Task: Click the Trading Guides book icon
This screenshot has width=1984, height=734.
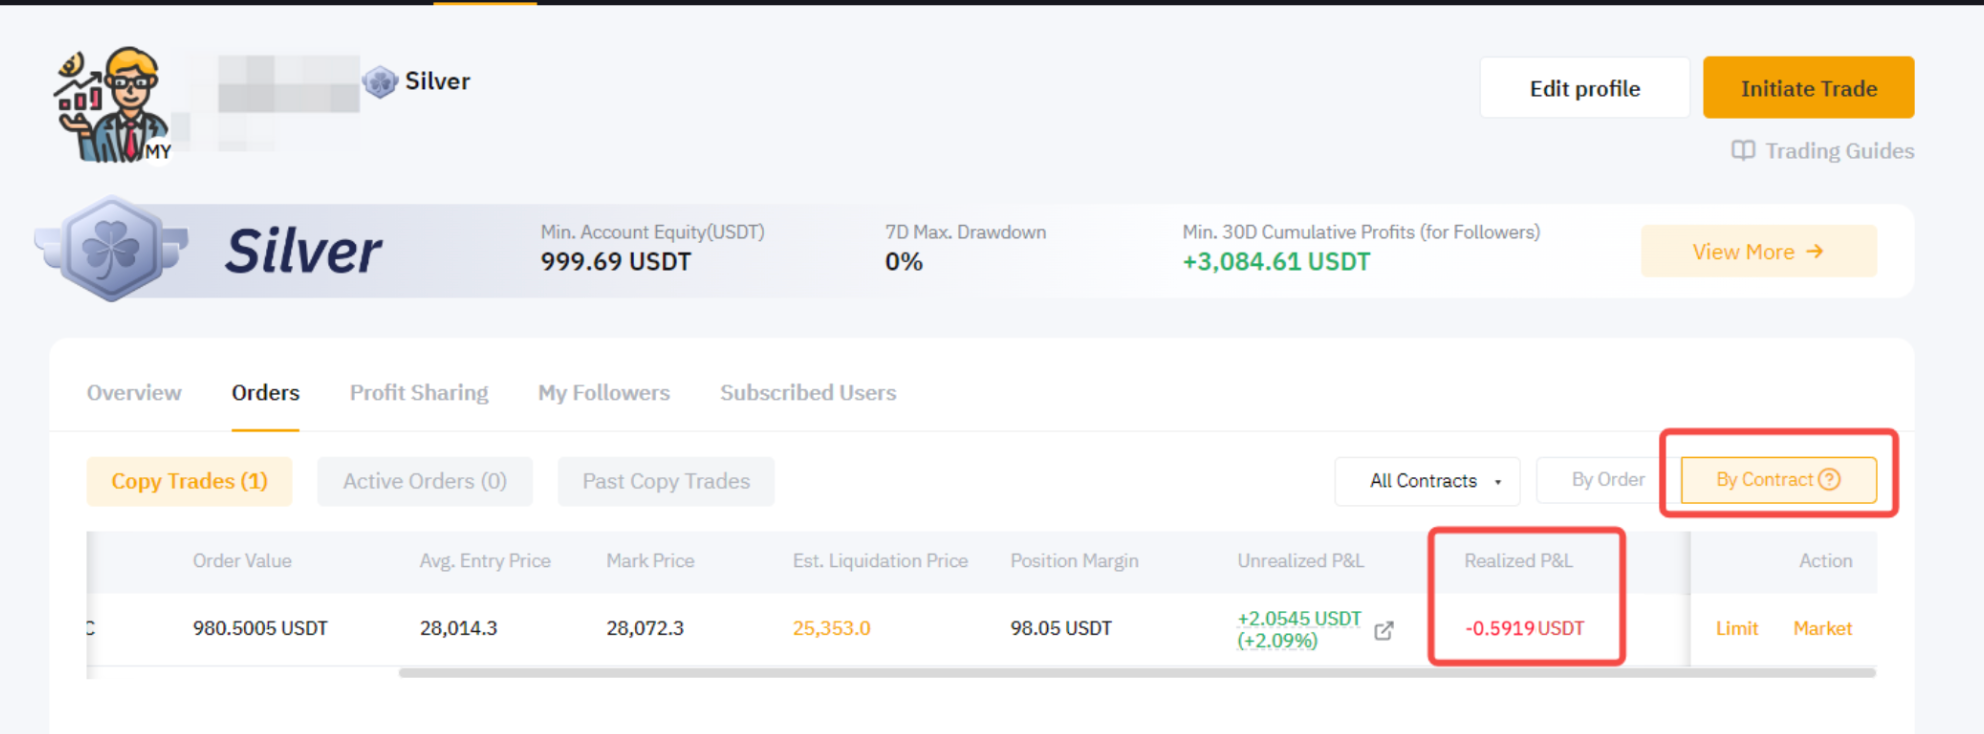Action: 1743,151
